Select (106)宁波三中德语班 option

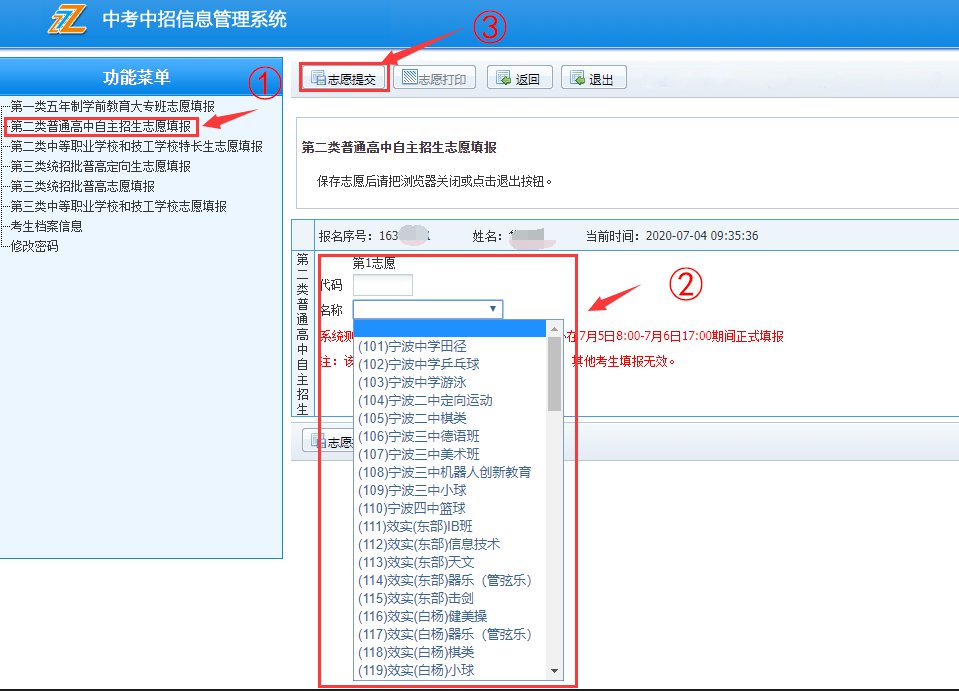450,436
